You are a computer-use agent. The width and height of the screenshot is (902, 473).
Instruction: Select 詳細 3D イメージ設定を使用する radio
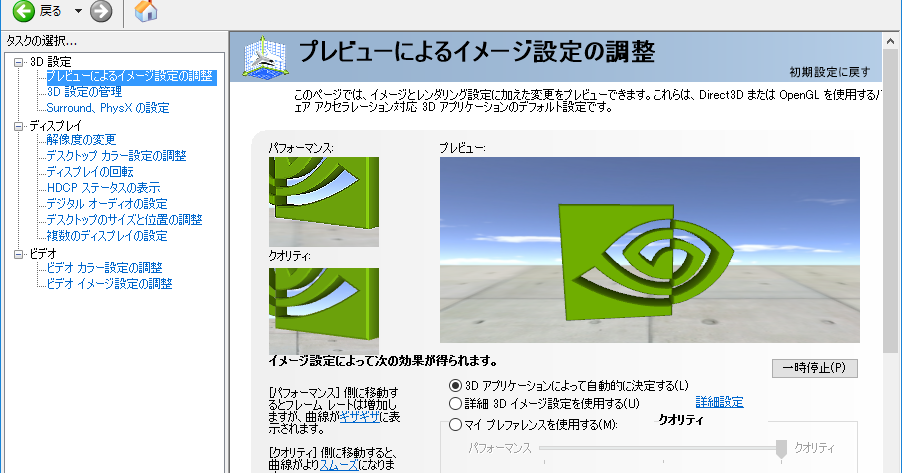[456, 403]
